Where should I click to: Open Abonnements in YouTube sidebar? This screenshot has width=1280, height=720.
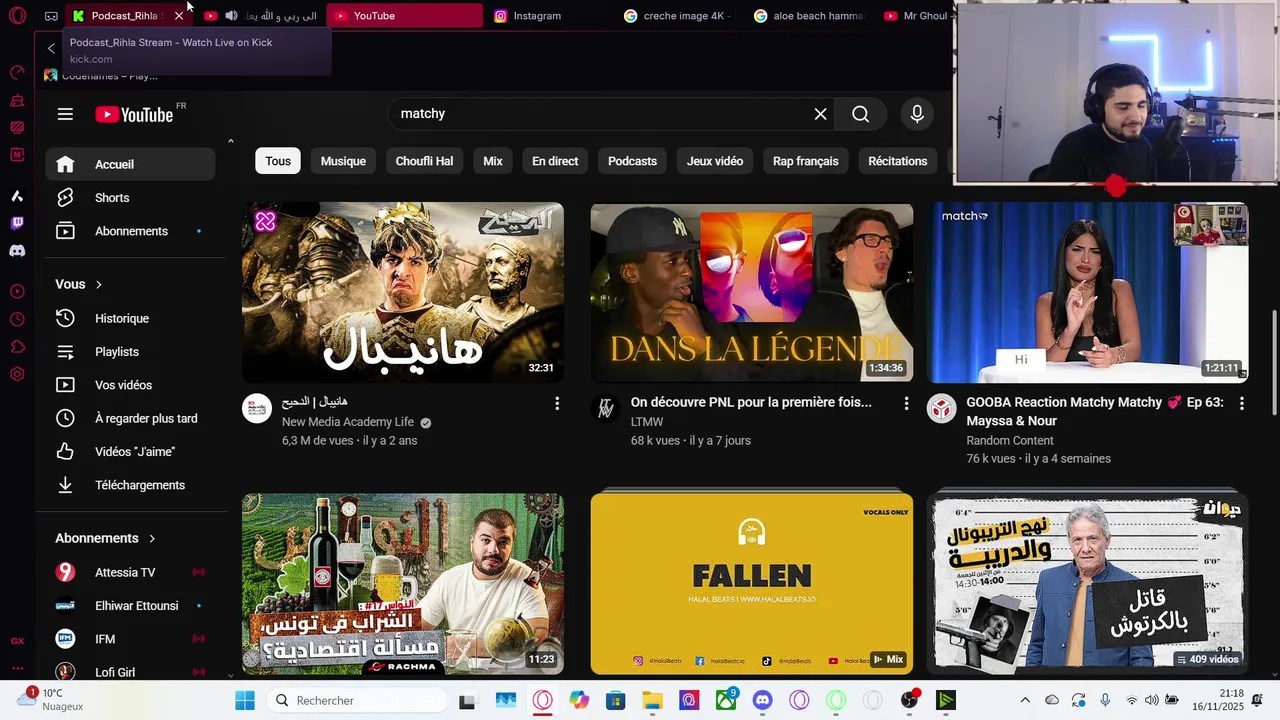130,231
